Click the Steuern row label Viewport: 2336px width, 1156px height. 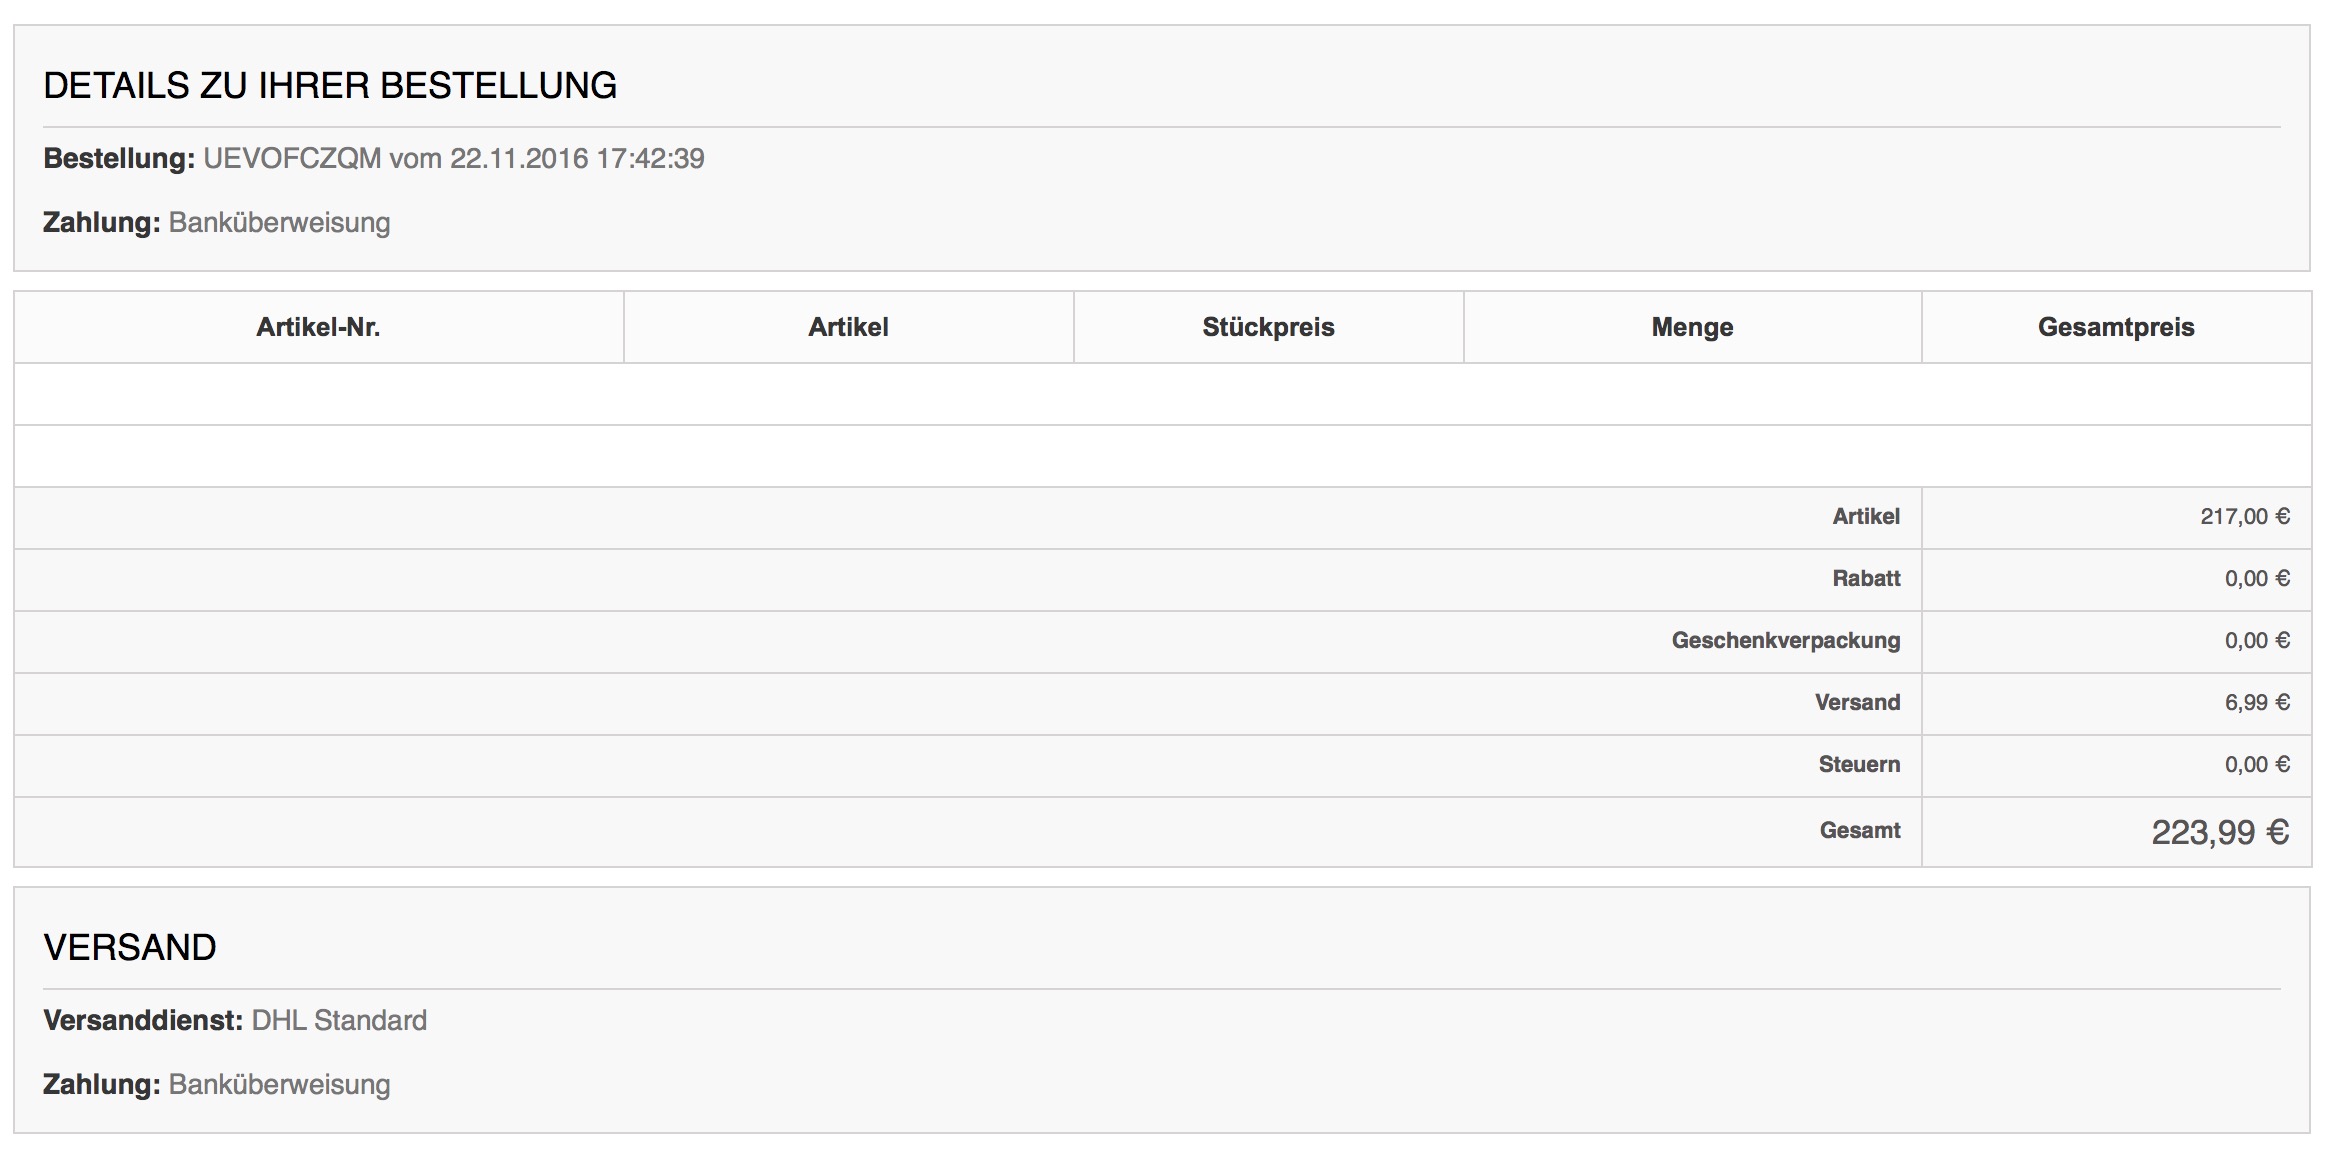[x=1858, y=765]
